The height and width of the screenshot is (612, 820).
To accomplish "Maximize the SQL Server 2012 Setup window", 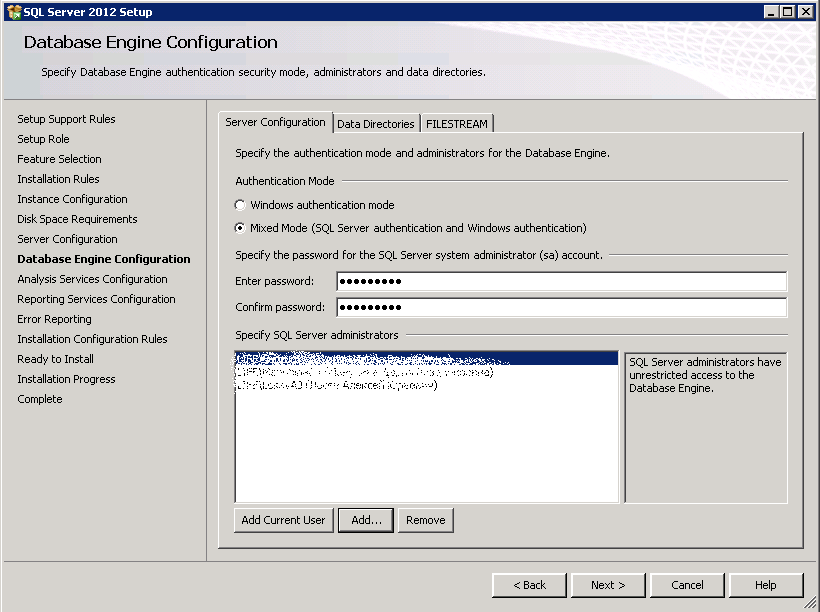I will click(788, 12).
